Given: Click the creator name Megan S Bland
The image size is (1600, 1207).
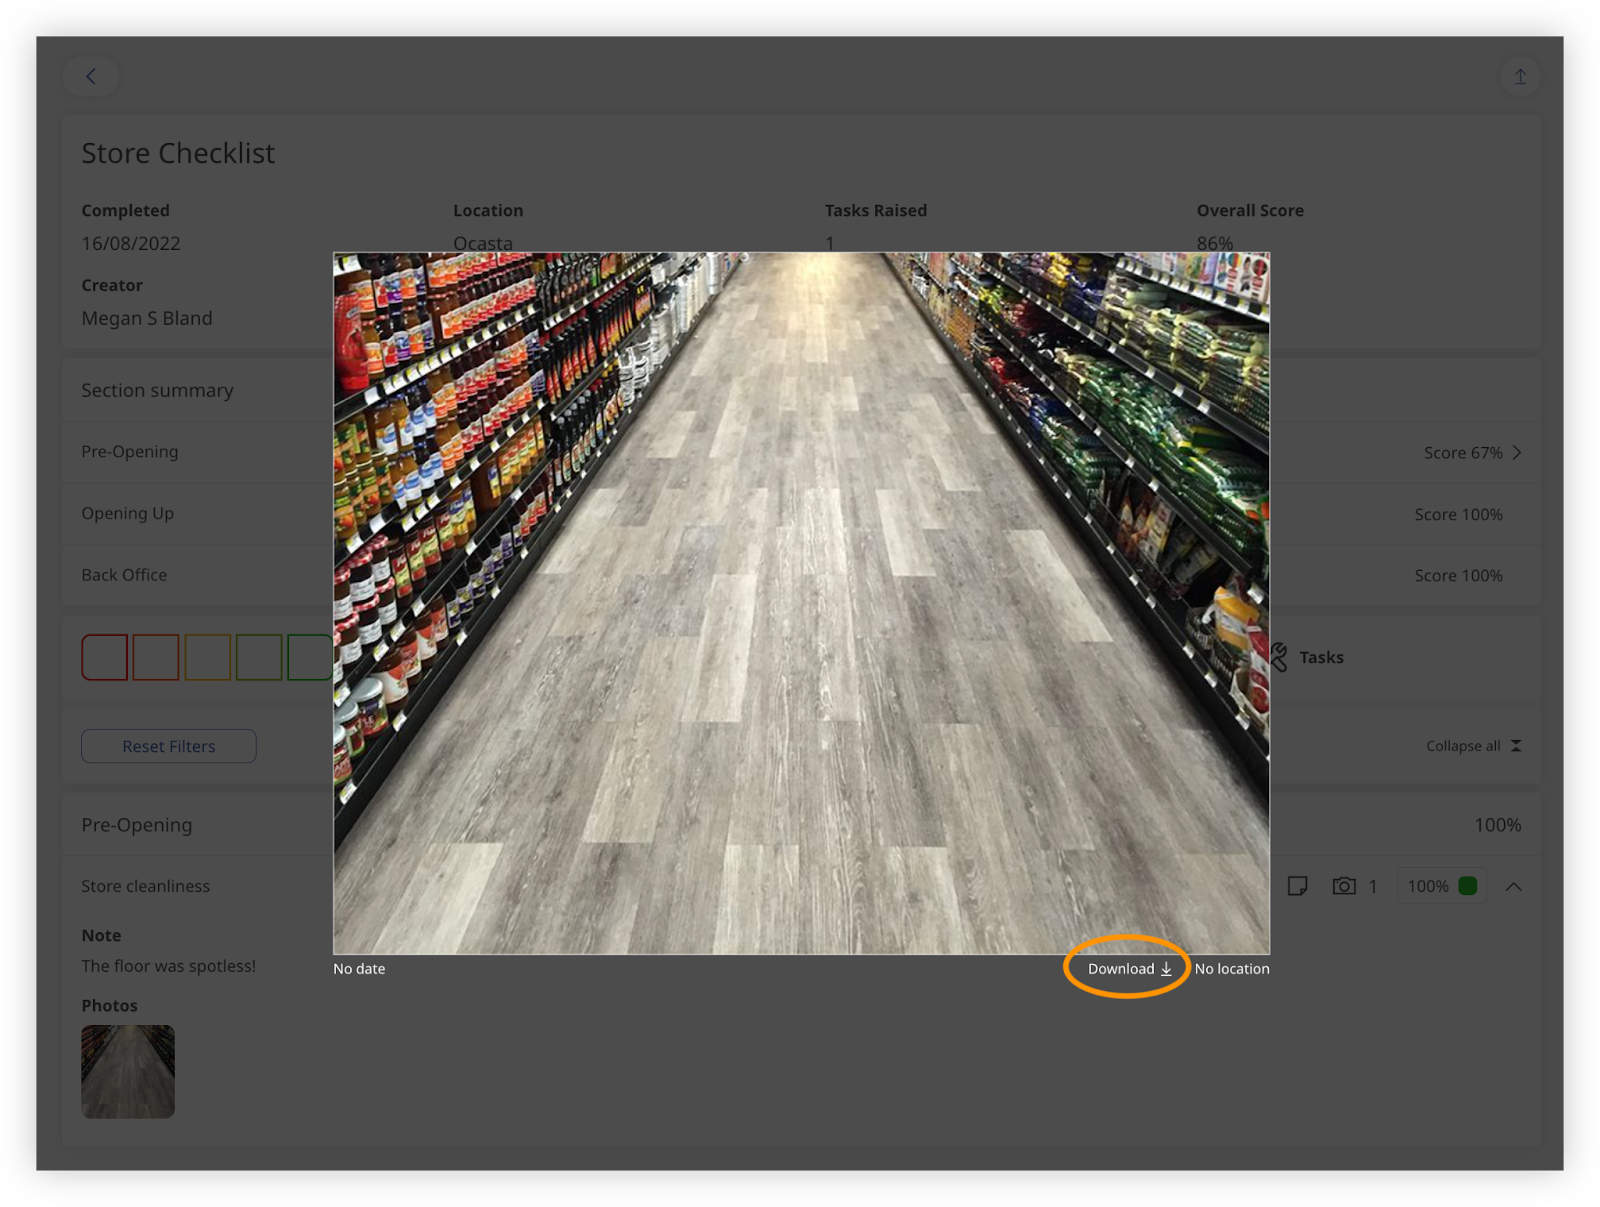Looking at the screenshot, I should 147,318.
